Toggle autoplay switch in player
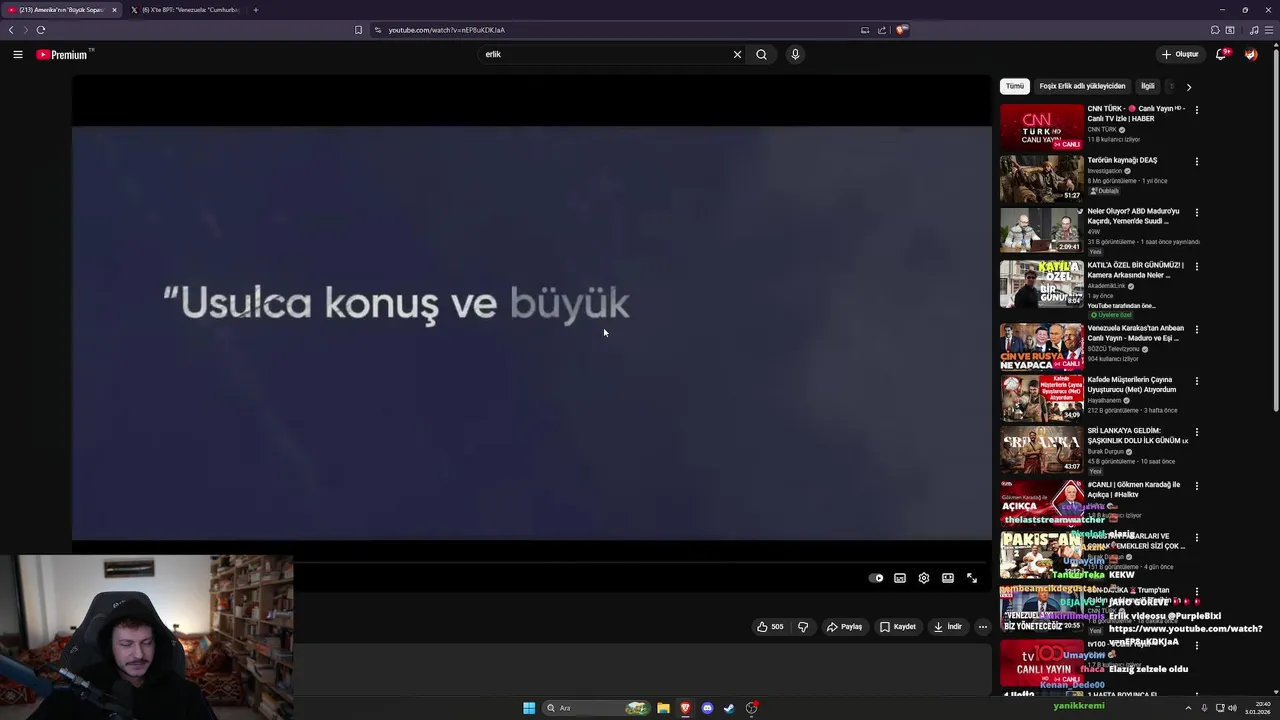Viewport: 1280px width, 720px height. tap(876, 578)
